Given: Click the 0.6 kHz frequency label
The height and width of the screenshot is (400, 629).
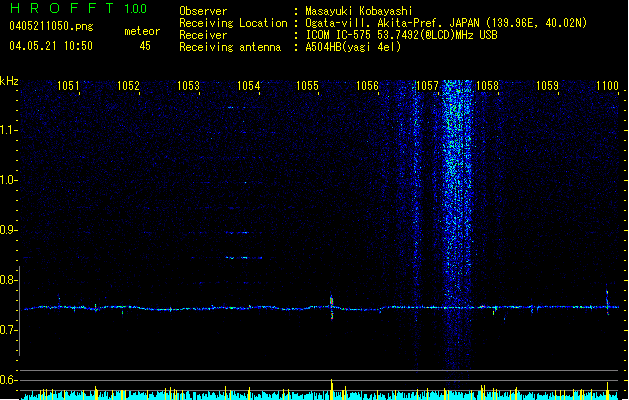Looking at the screenshot, I should tap(8, 380).
